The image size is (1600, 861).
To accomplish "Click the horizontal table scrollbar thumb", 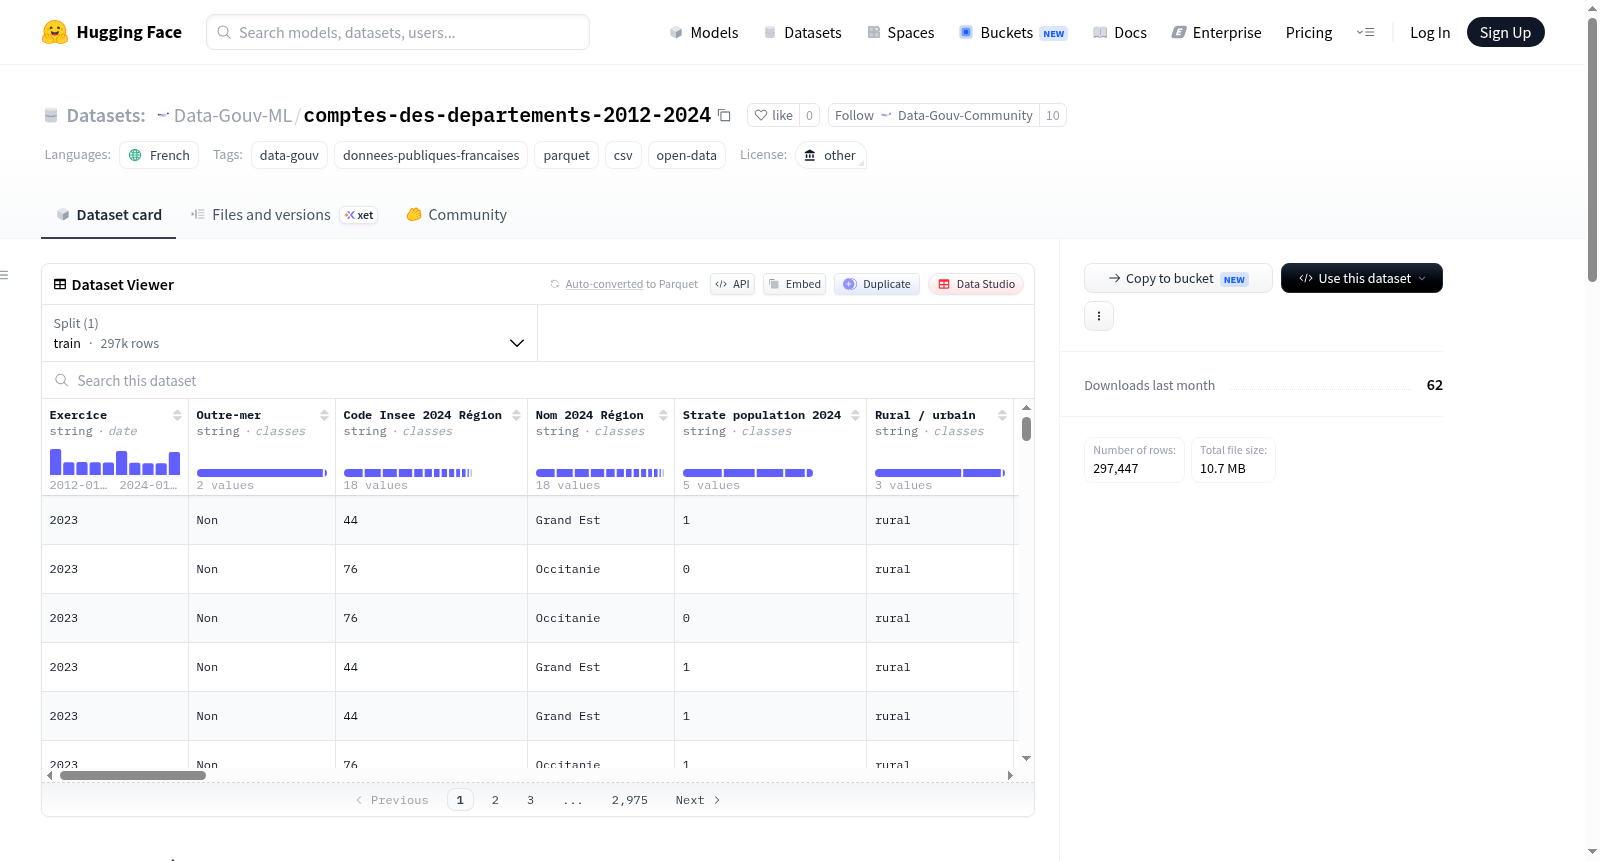I will click(133, 775).
